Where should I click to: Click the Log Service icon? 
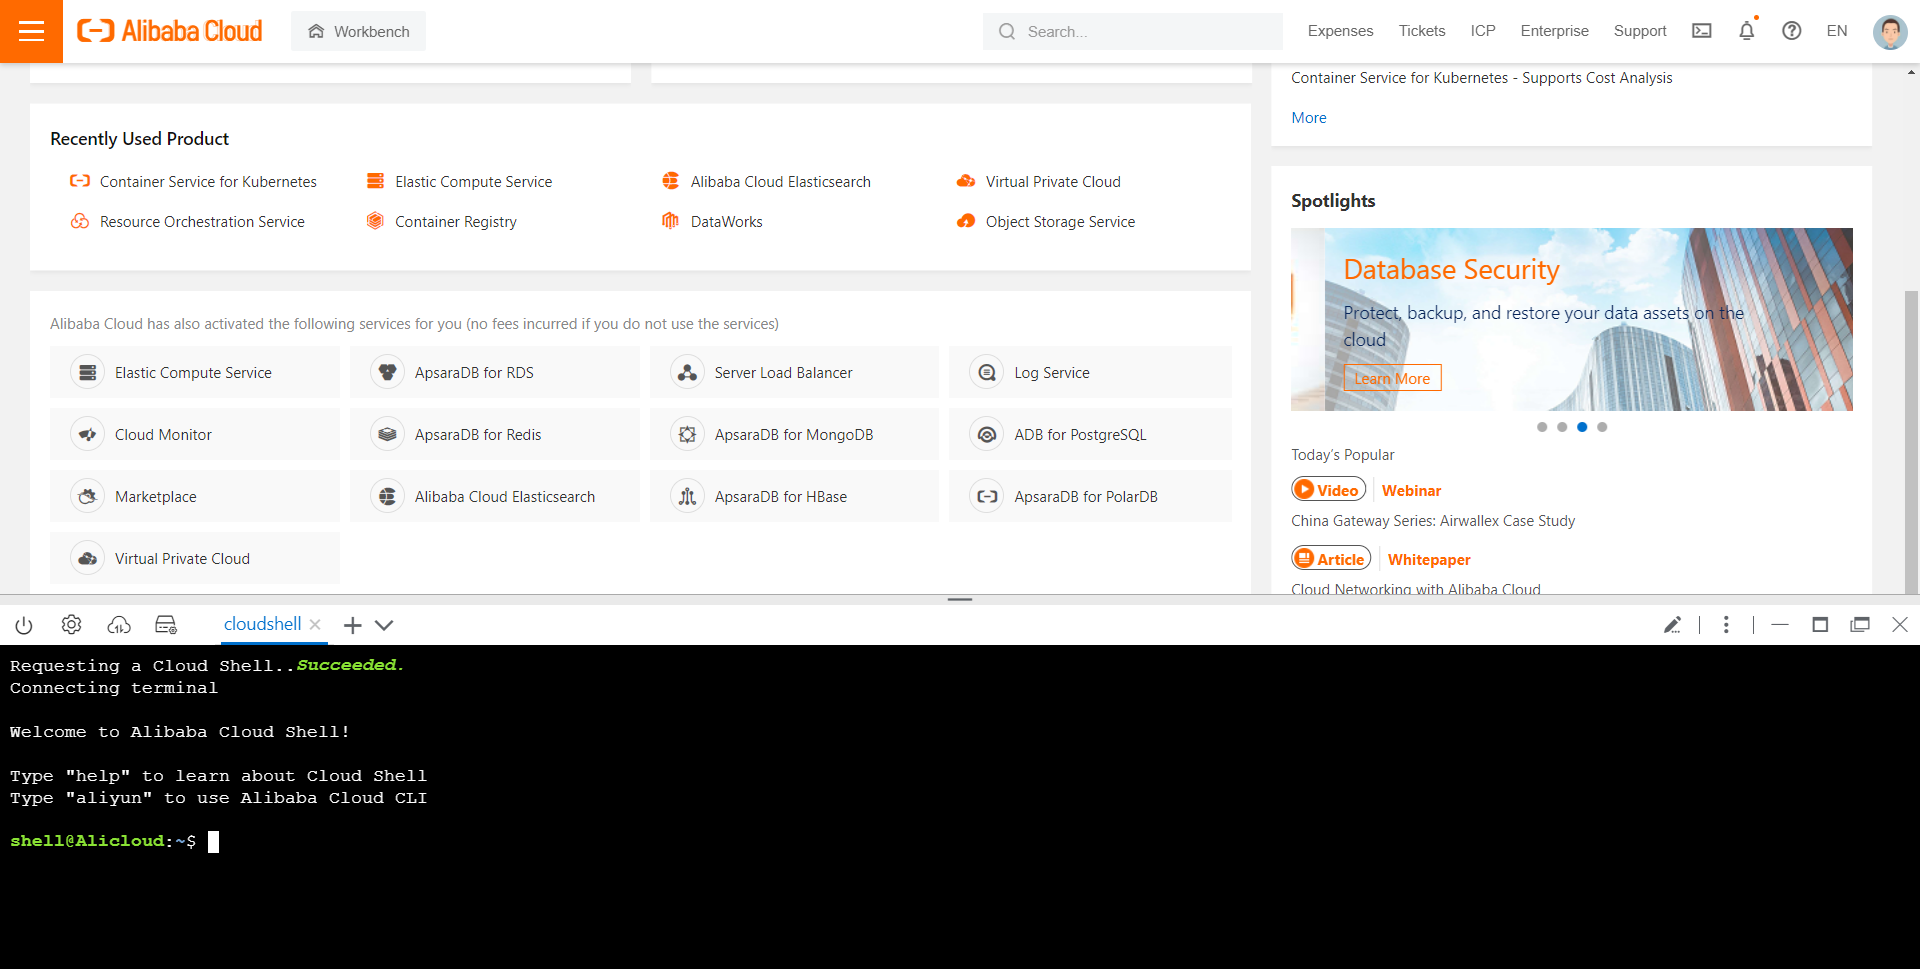[987, 372]
